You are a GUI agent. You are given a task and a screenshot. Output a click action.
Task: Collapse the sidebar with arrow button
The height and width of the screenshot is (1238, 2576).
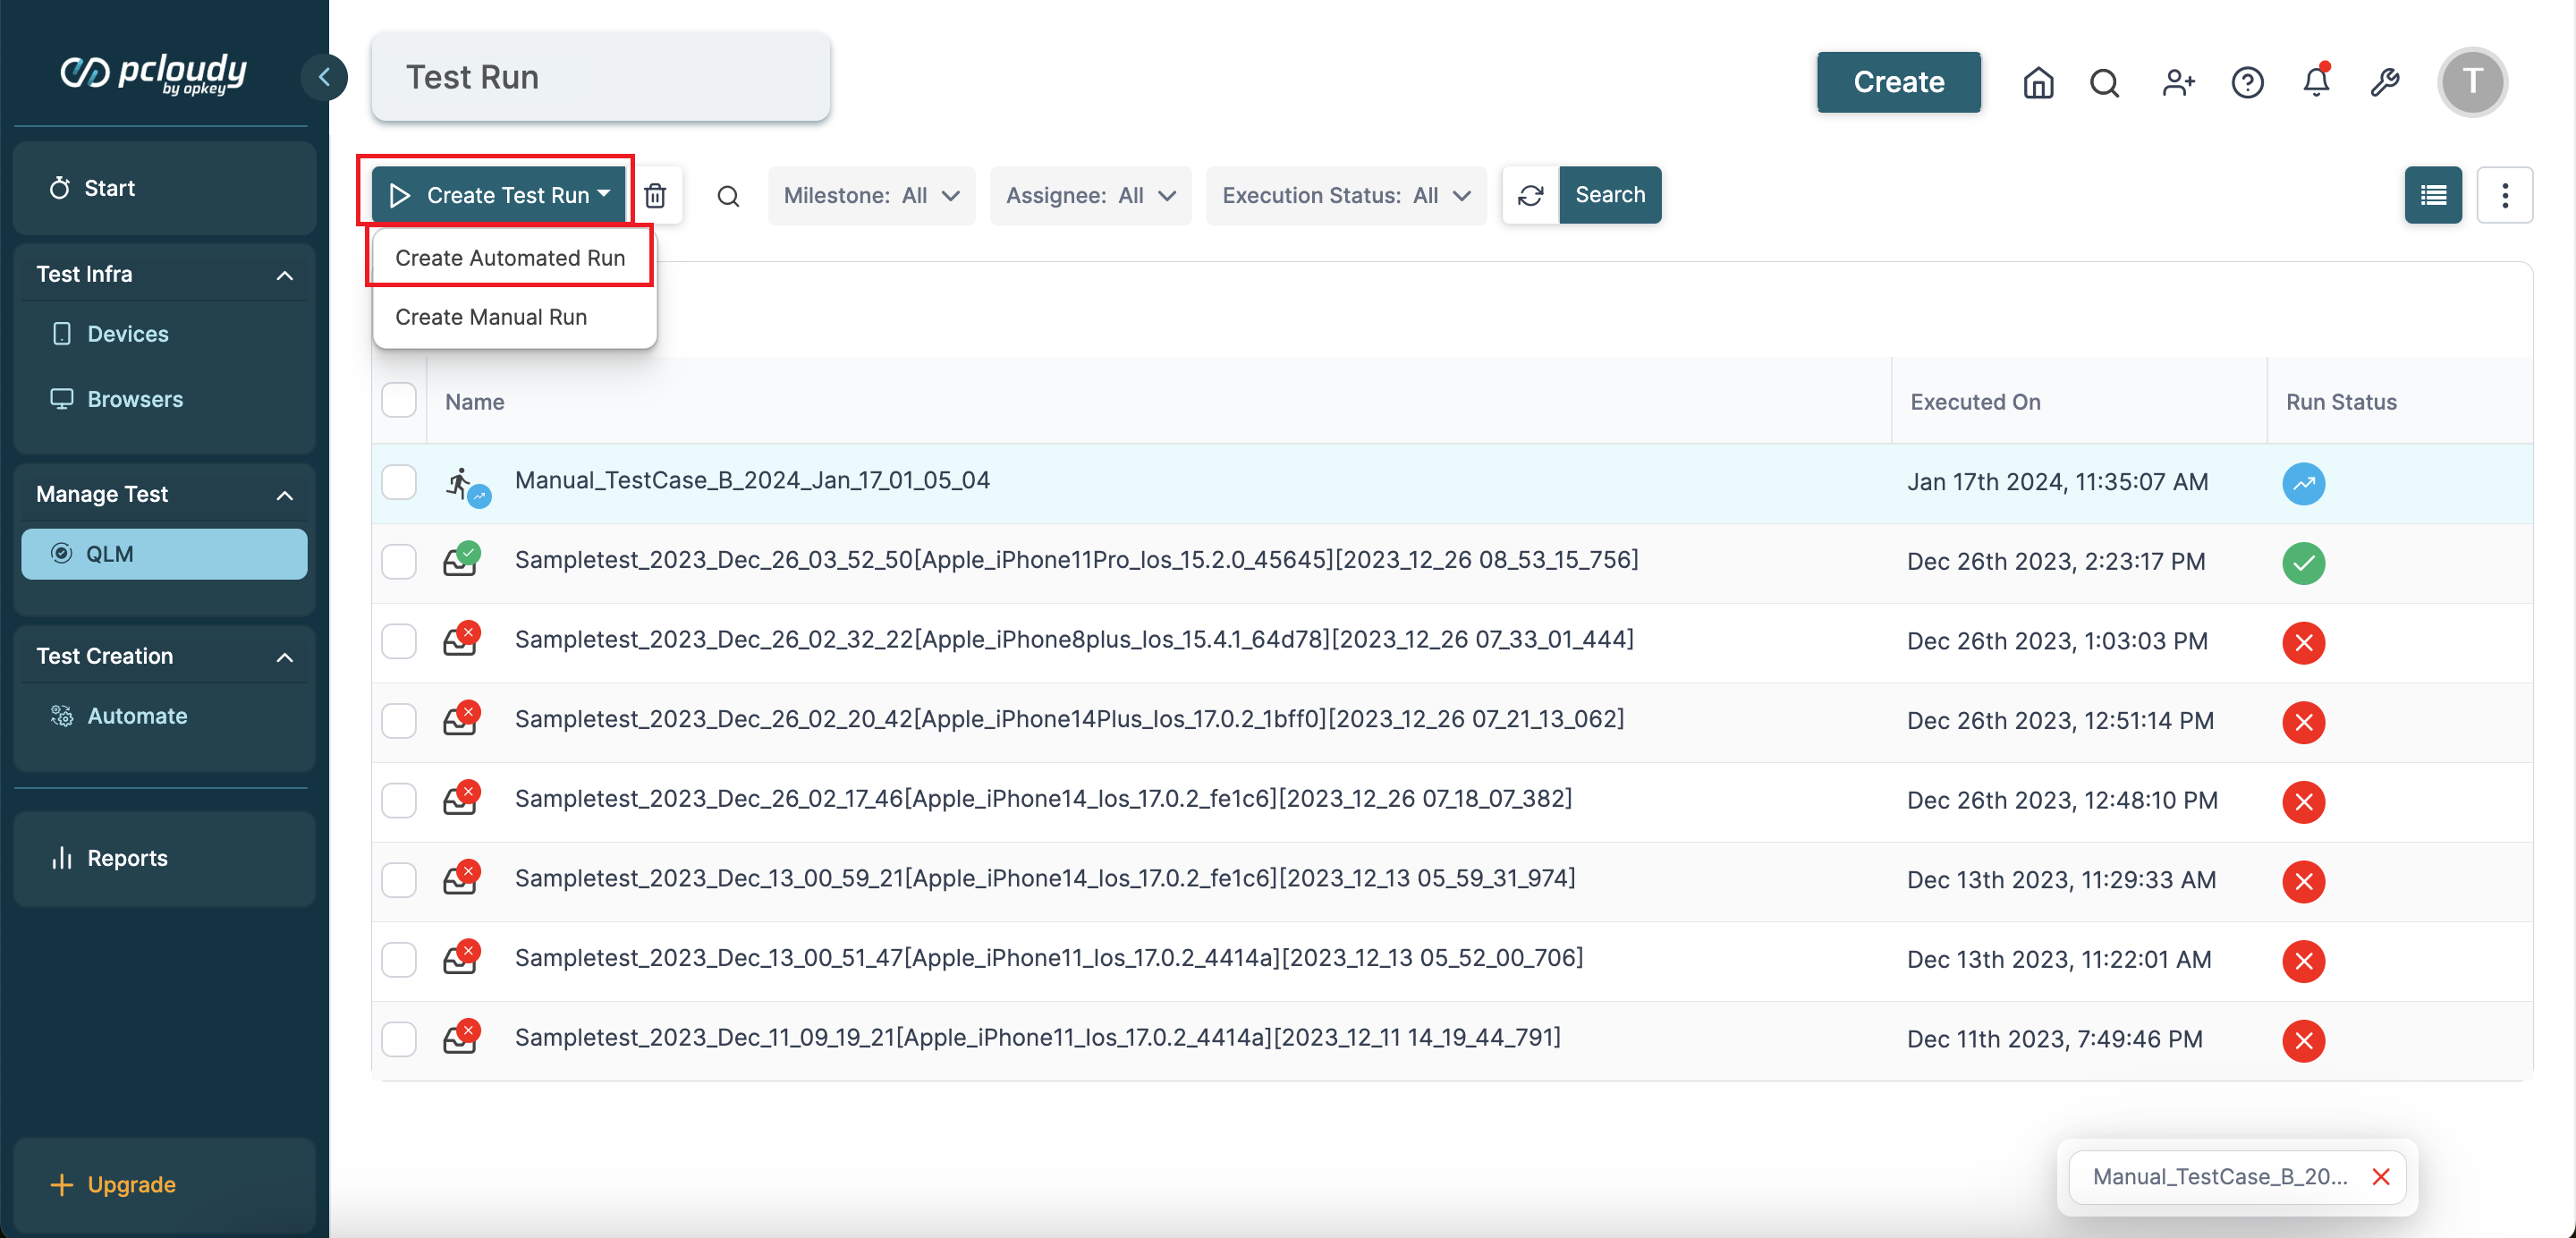click(324, 77)
